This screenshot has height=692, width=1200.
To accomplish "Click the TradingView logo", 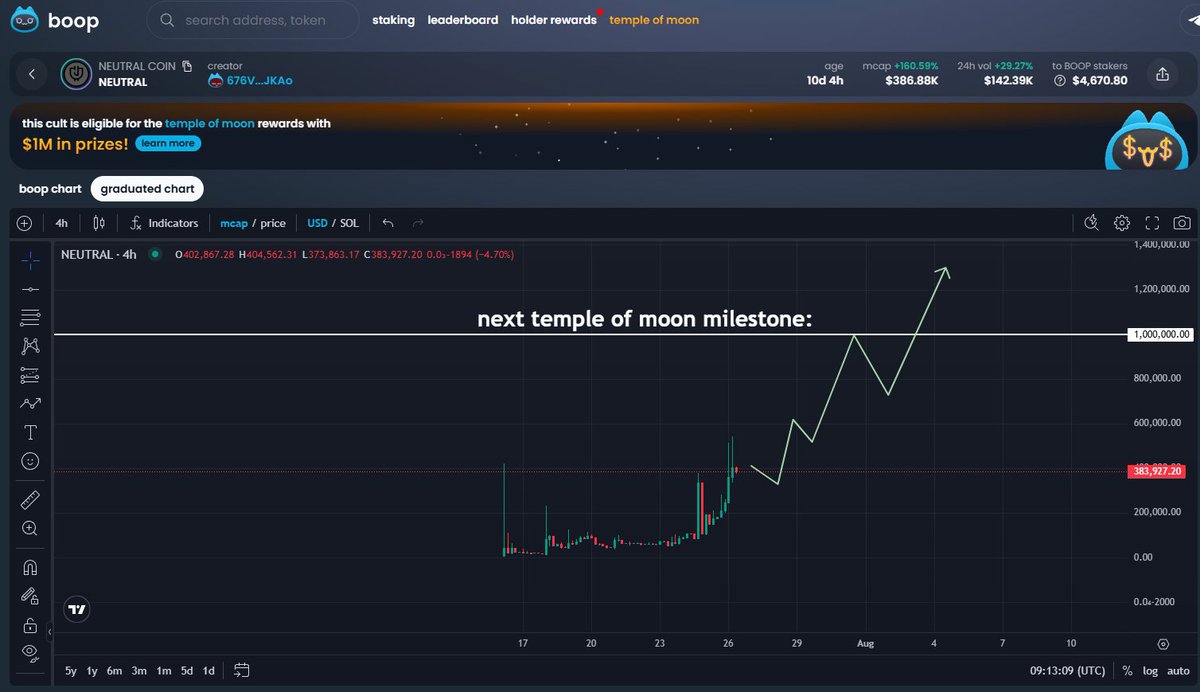I will point(77,608).
